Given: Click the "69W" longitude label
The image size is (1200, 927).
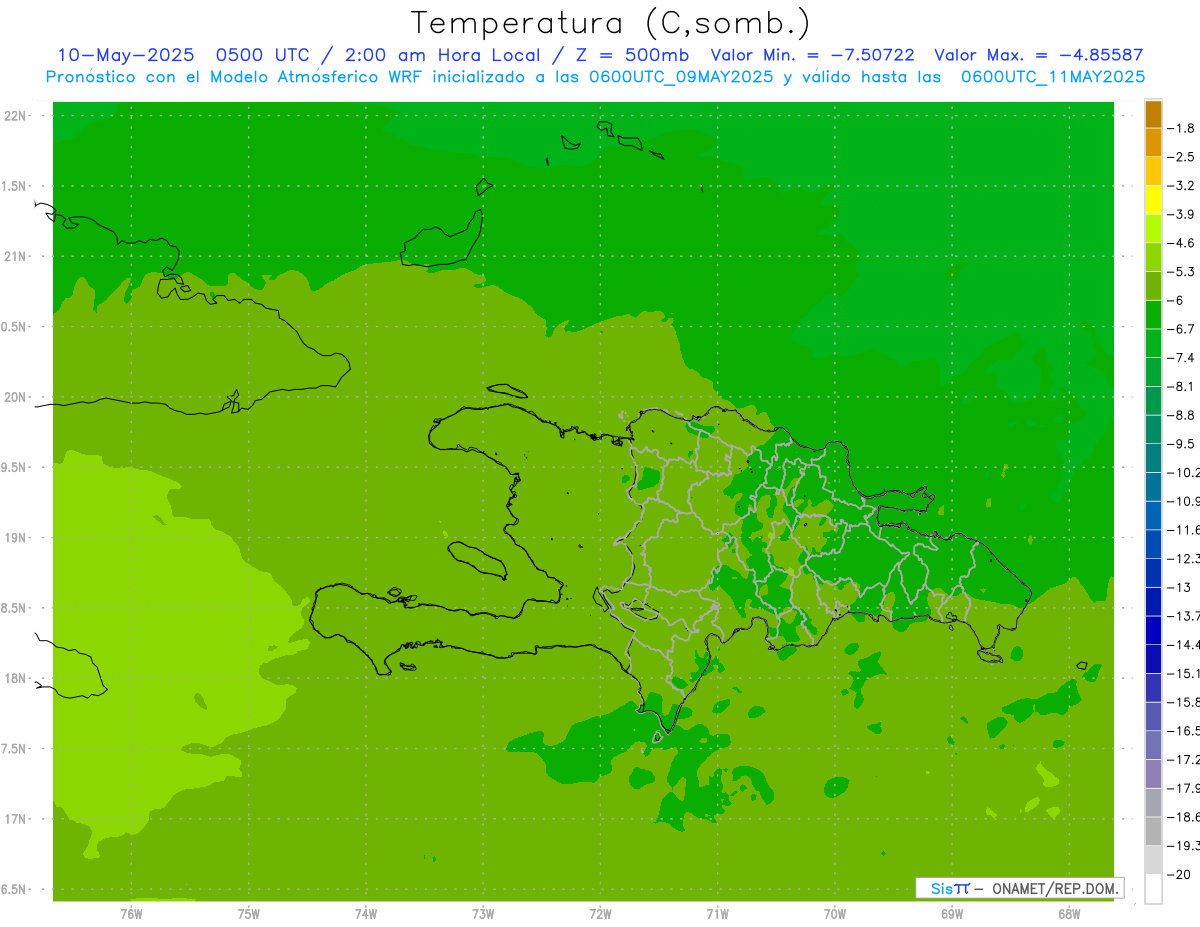Looking at the screenshot, I should (952, 913).
